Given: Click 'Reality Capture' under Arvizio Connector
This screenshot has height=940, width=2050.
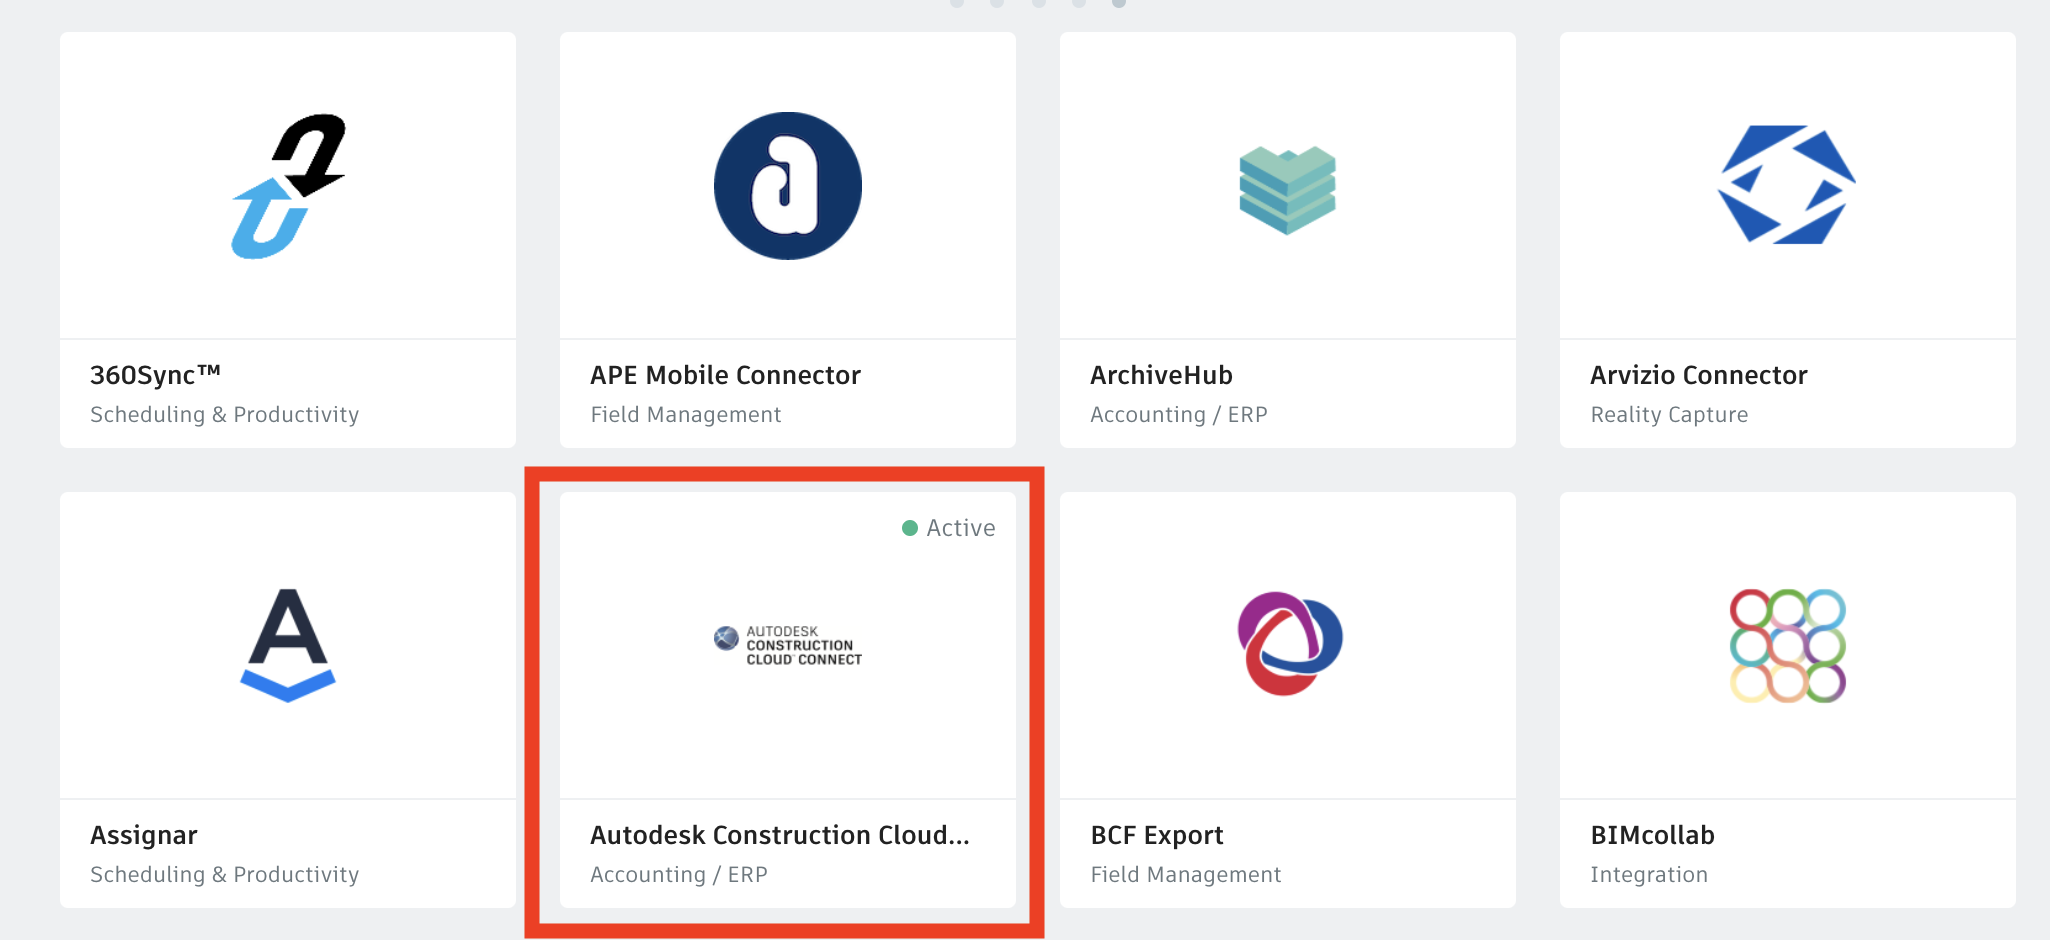Looking at the screenshot, I should click(1669, 414).
